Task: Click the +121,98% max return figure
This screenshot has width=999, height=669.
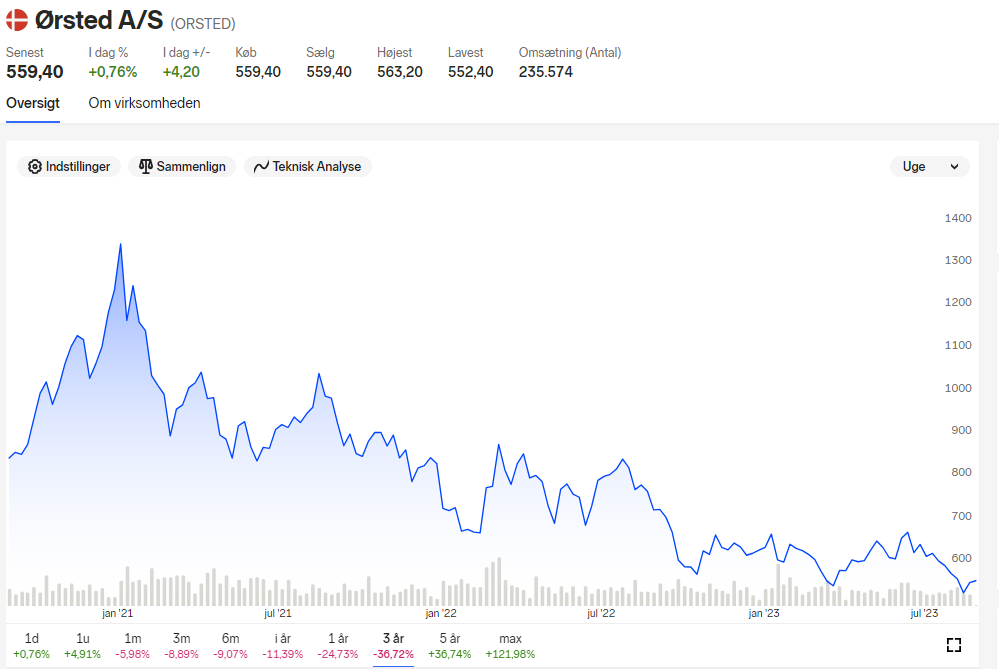Action: [510, 654]
